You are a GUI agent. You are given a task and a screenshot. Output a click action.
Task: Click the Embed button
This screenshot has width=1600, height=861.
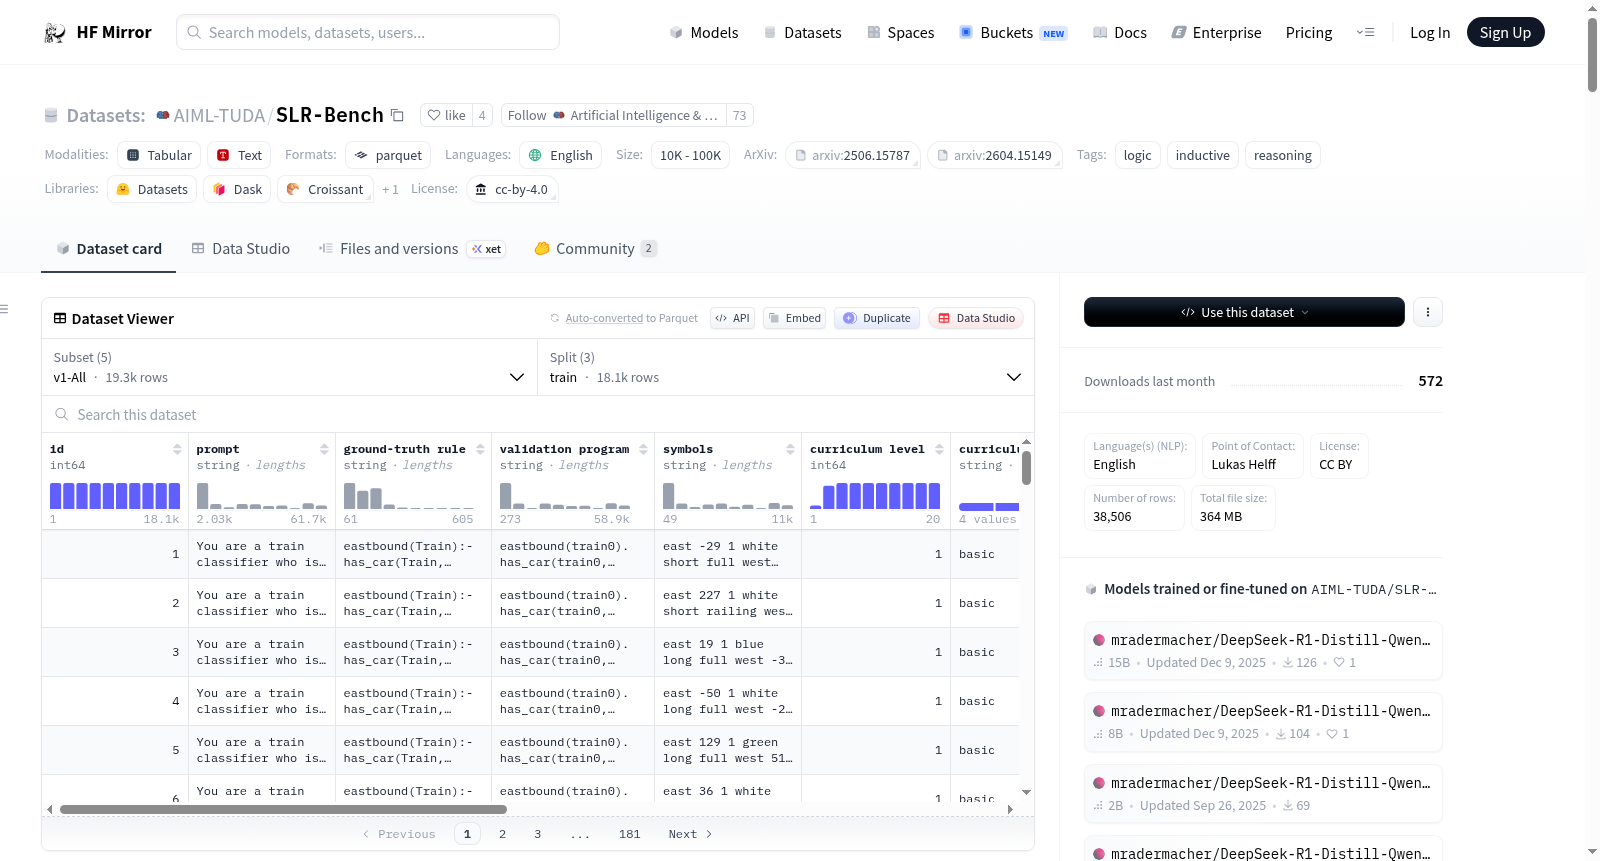point(794,318)
